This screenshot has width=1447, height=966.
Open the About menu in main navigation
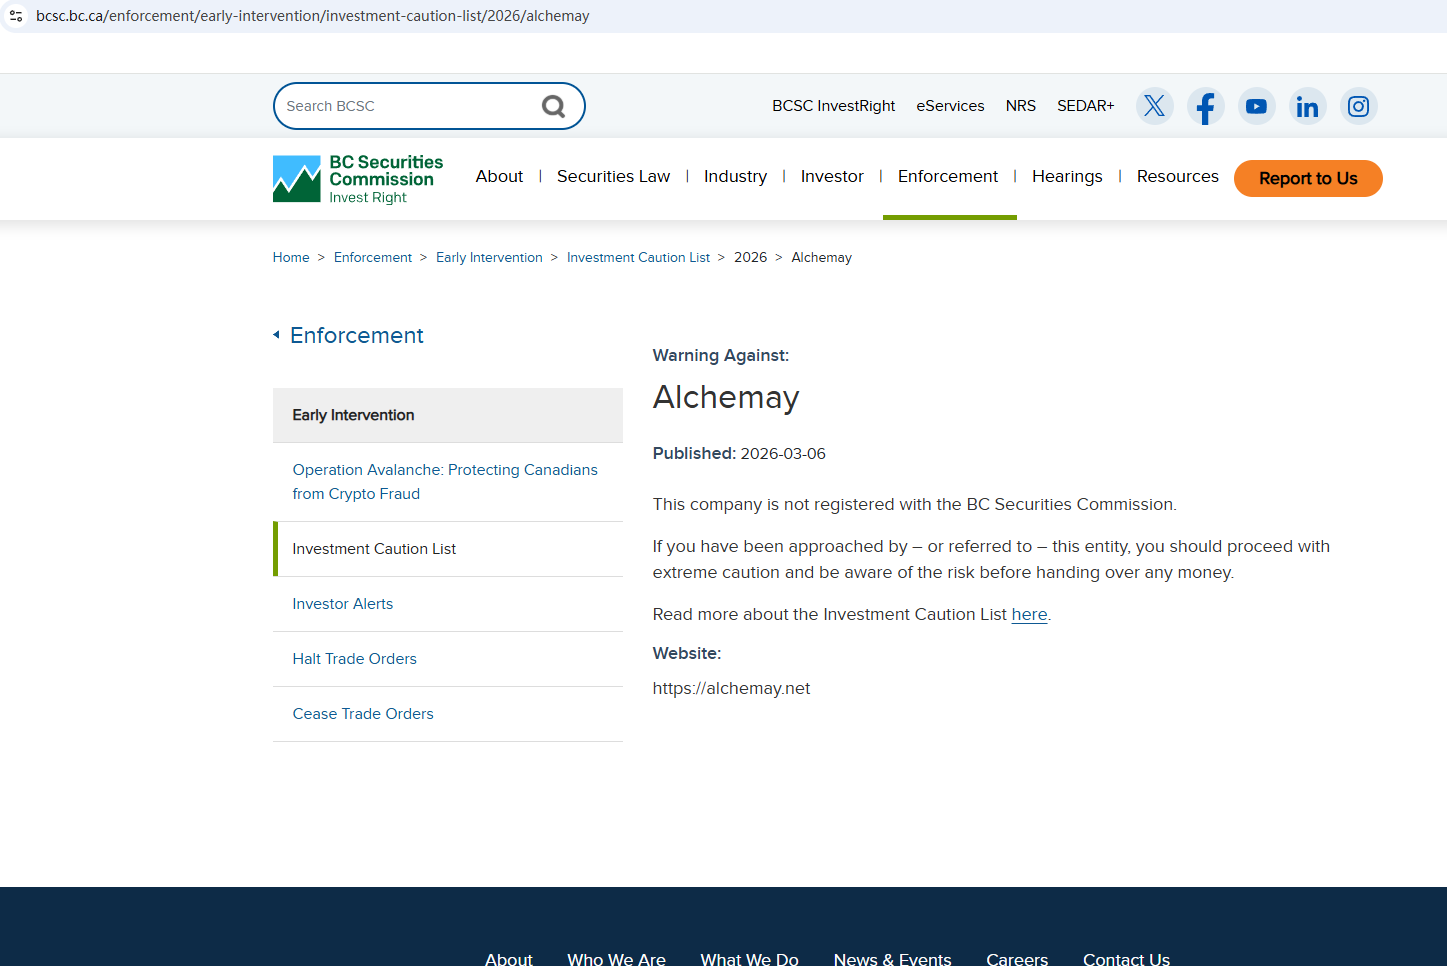(x=499, y=177)
